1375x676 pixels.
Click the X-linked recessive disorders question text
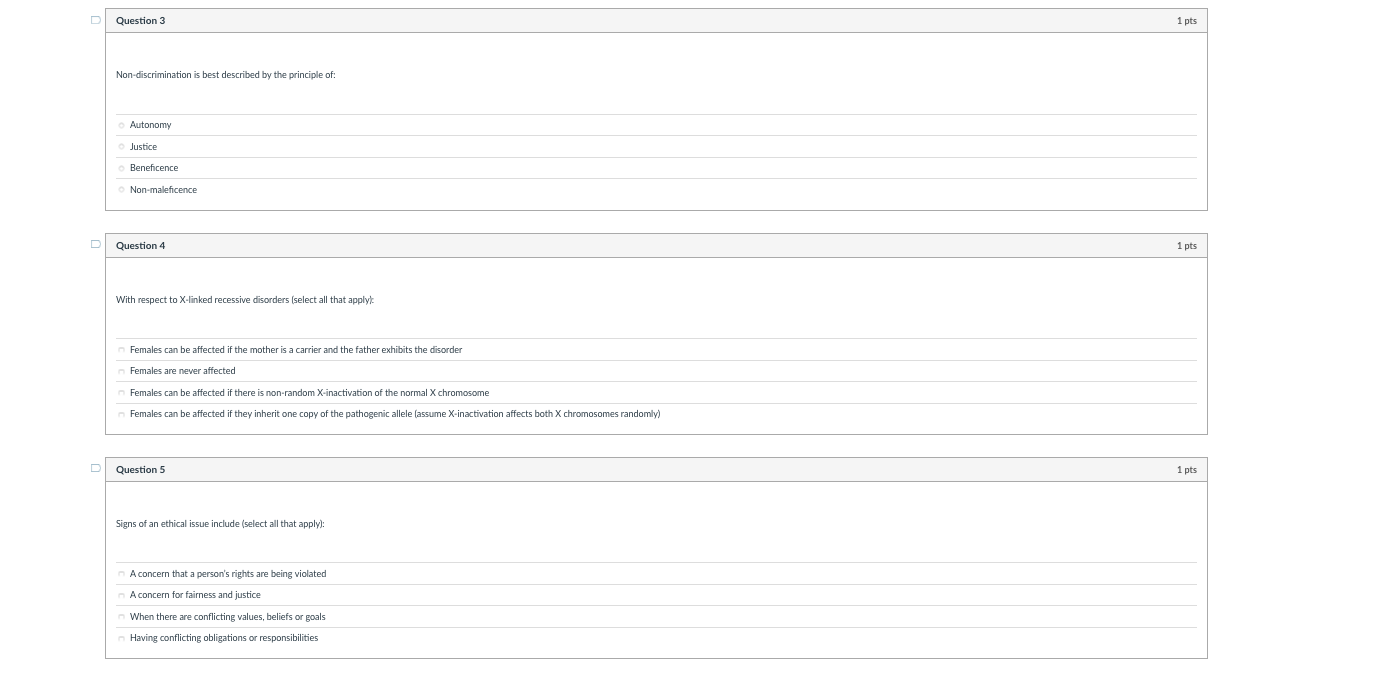(245, 300)
